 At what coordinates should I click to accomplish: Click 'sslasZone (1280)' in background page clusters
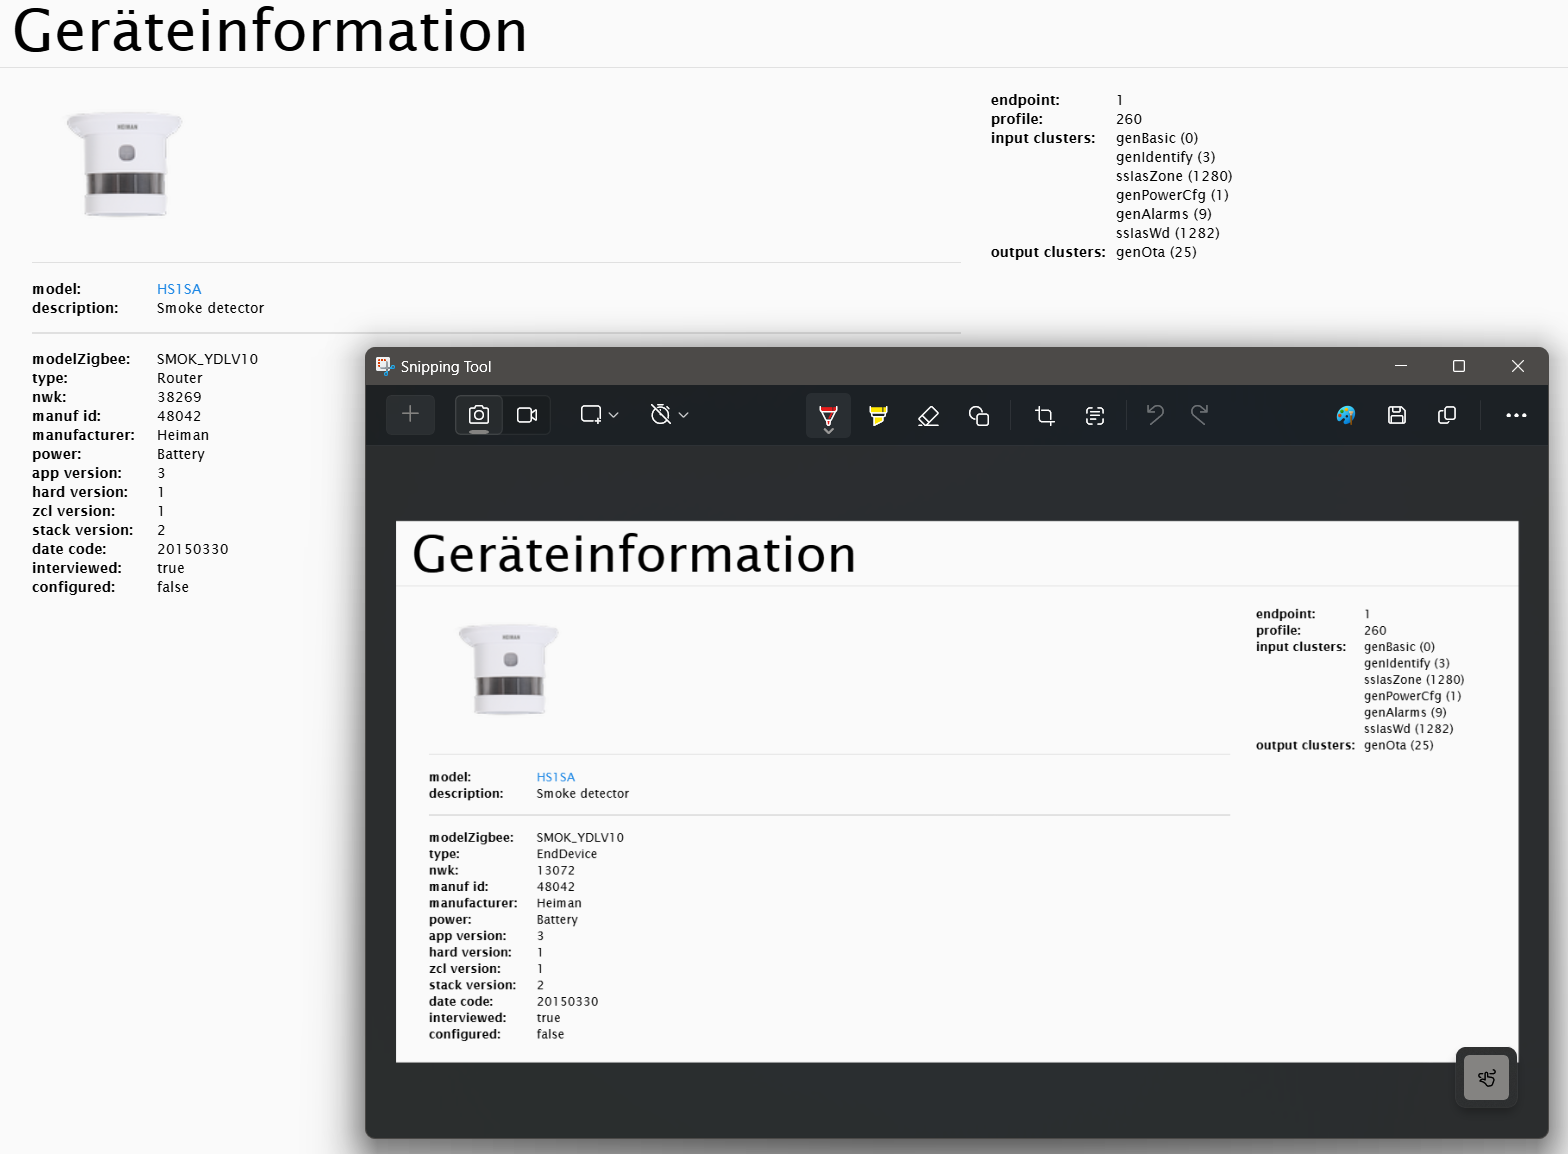click(x=1174, y=176)
